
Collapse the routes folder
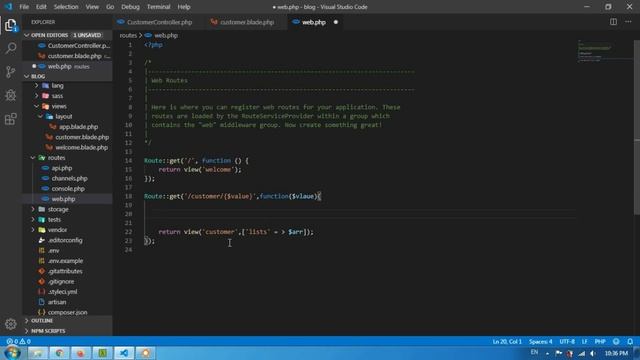click(56, 158)
